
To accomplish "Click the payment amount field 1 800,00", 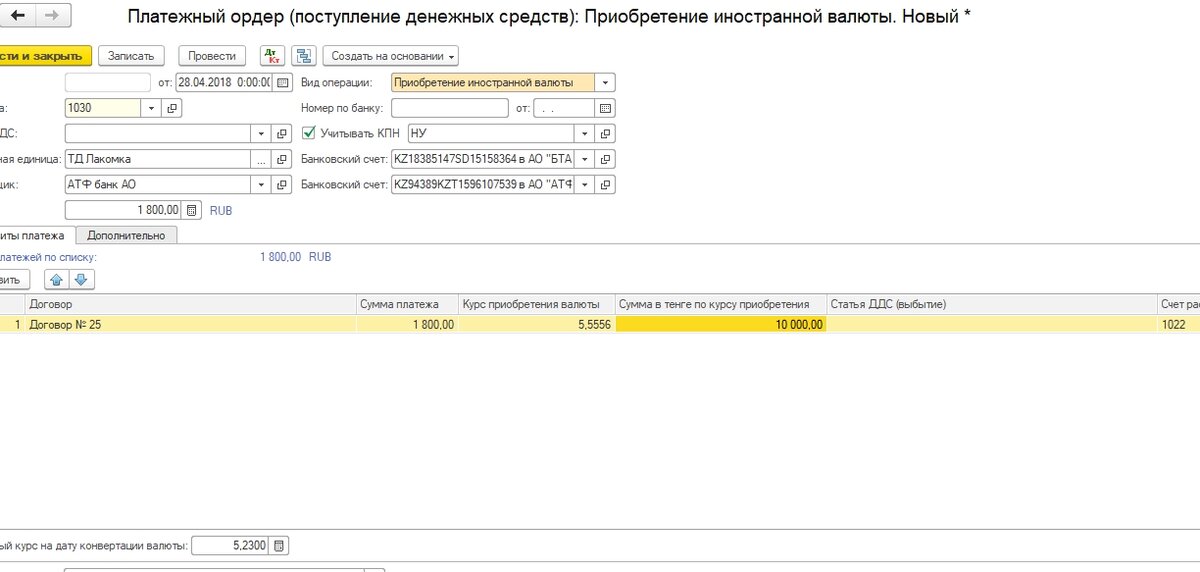I will pos(123,210).
